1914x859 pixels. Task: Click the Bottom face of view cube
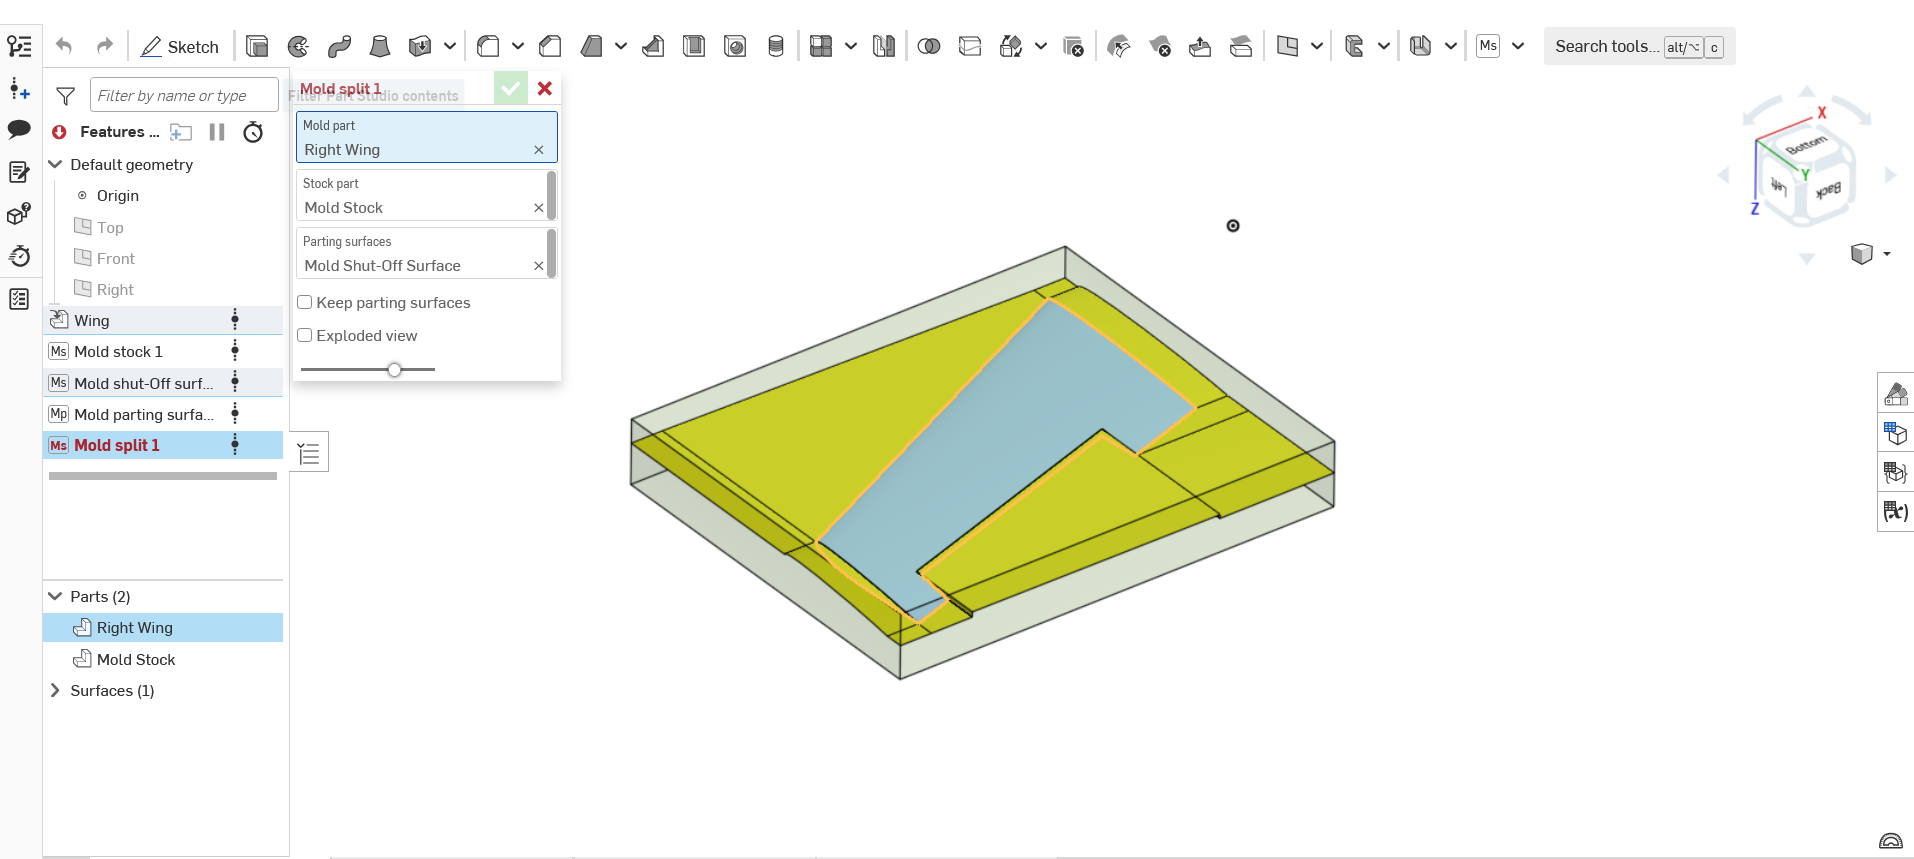[x=1806, y=145]
